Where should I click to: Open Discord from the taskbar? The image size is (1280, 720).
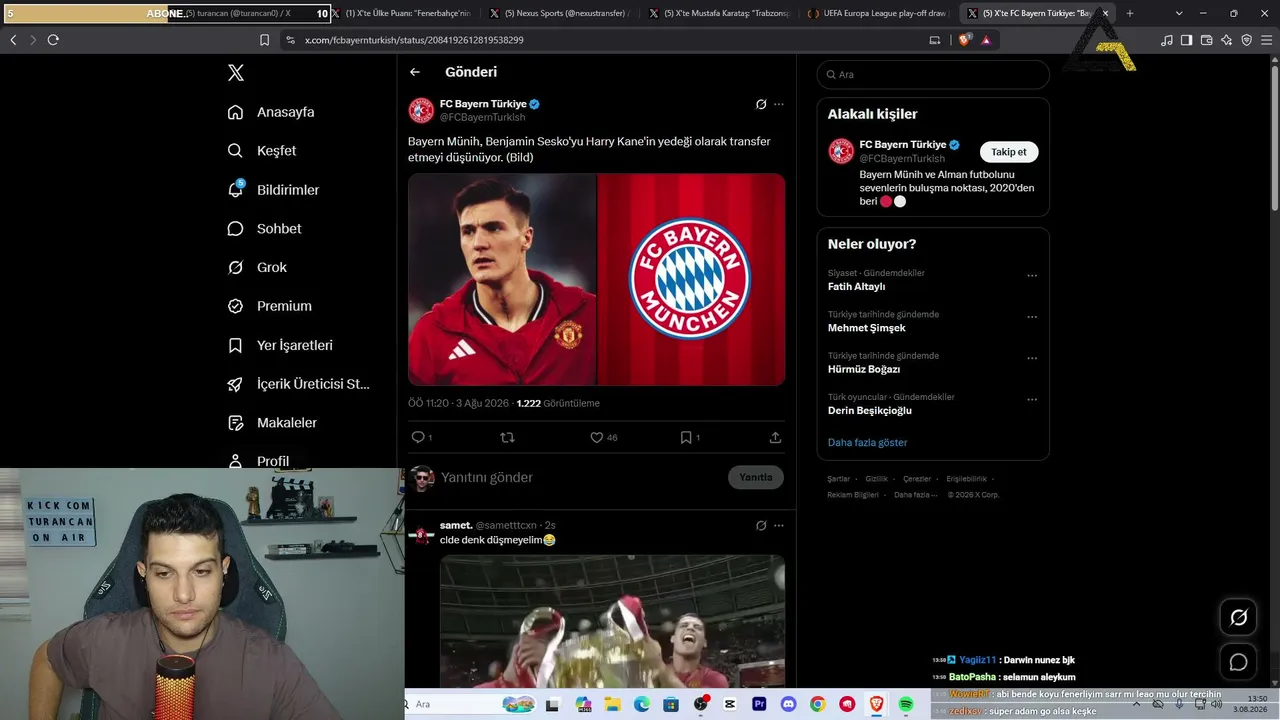788,704
